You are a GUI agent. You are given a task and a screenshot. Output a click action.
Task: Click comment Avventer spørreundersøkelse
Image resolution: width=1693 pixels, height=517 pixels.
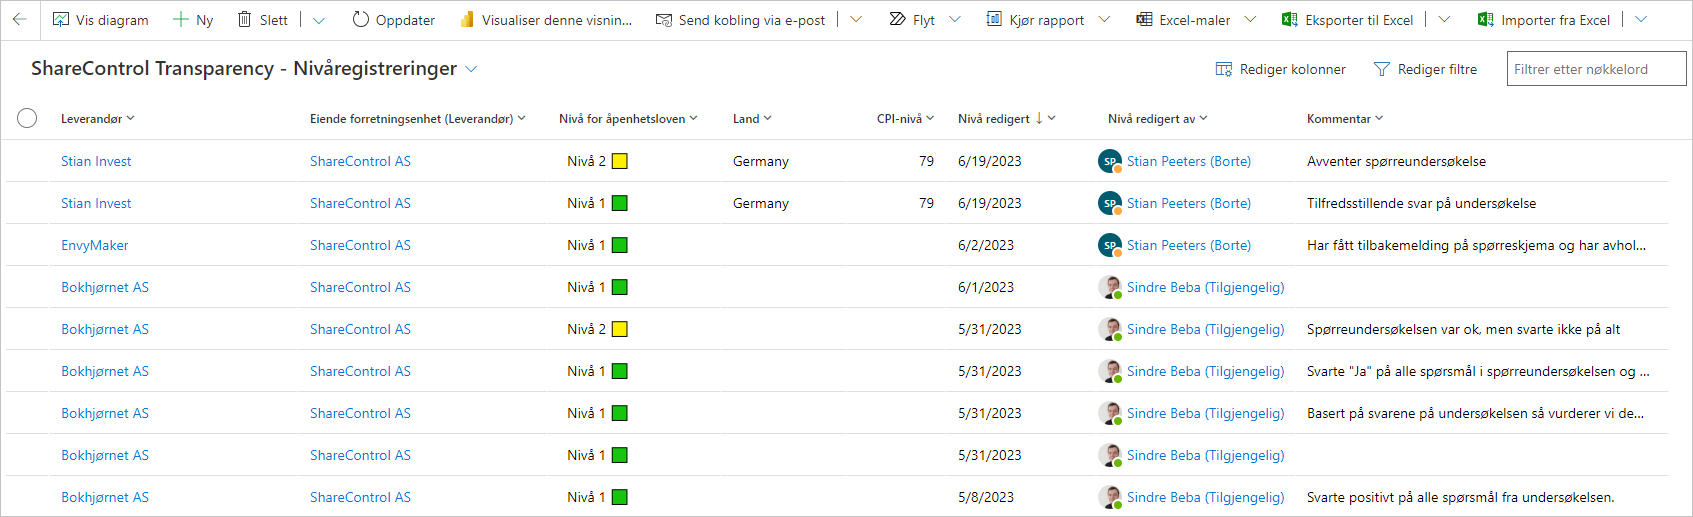[x=1396, y=161]
